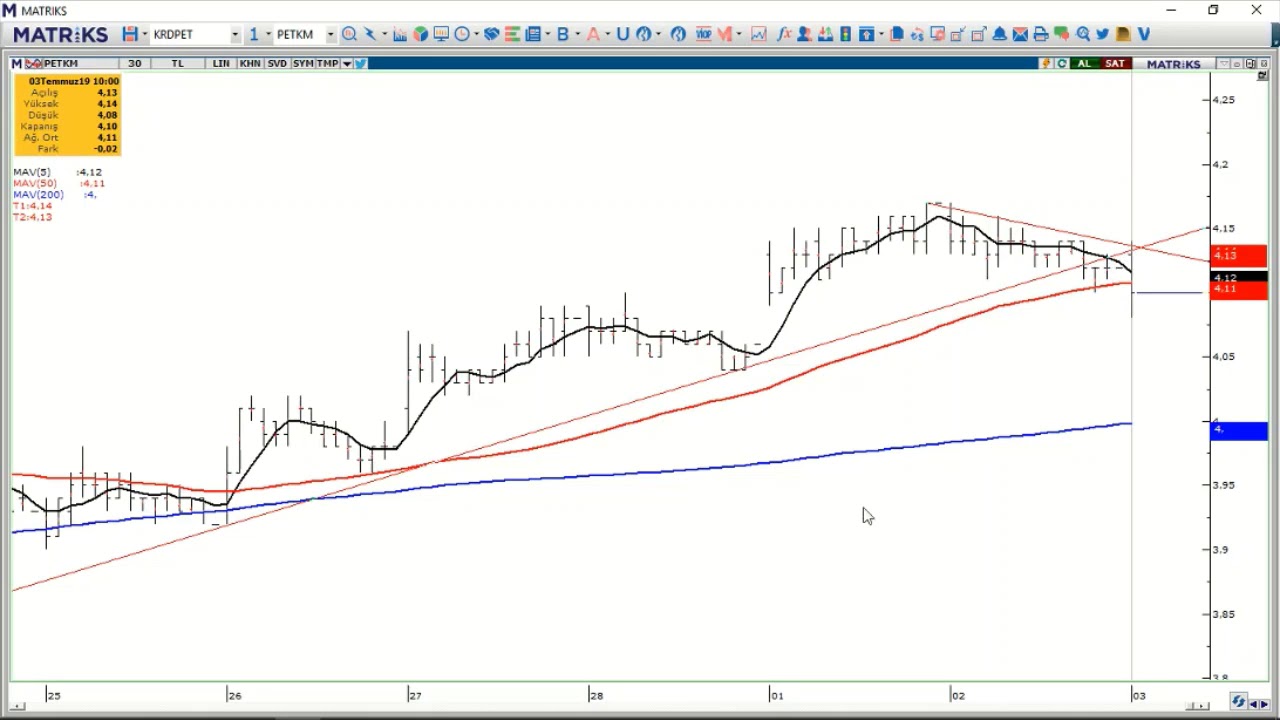
Task: Open the KRDPET symbol combo box
Action: click(x=195, y=34)
